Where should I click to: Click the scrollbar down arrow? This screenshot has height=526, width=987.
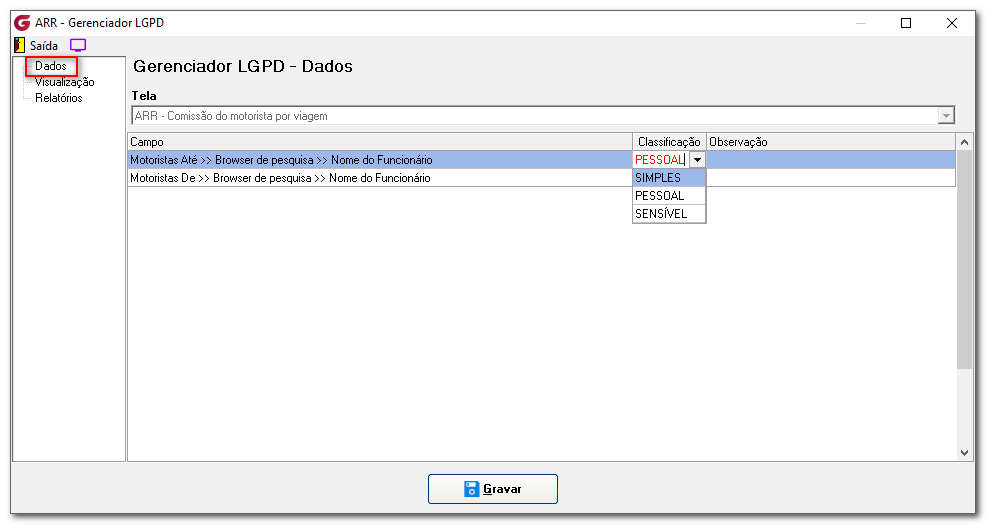(964, 452)
